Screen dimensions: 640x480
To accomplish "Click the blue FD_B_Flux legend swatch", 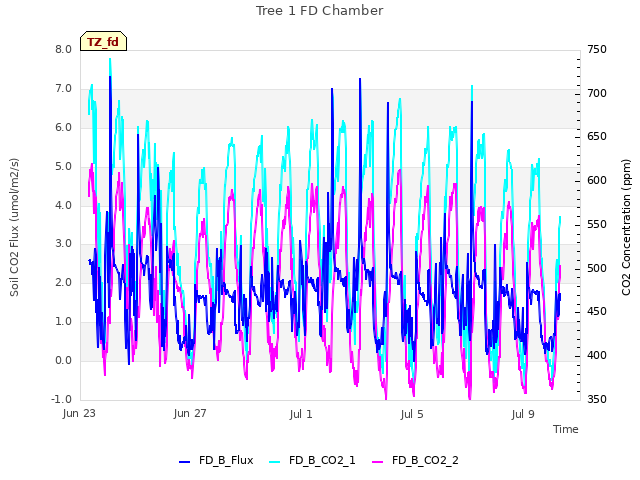I will pos(184,462).
